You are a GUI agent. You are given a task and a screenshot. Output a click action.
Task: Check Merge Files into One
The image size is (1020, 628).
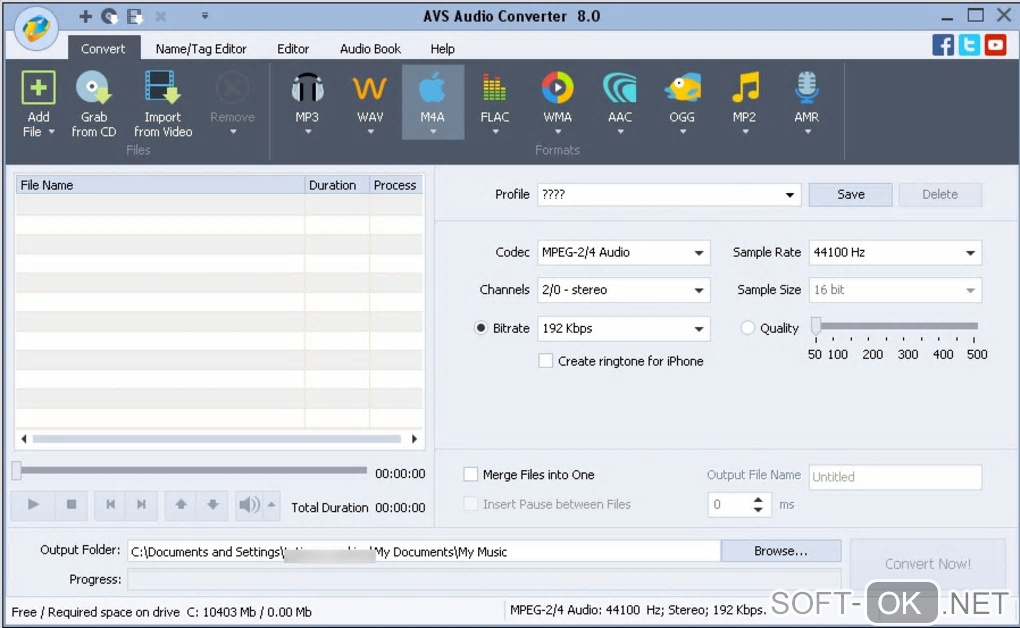point(470,474)
